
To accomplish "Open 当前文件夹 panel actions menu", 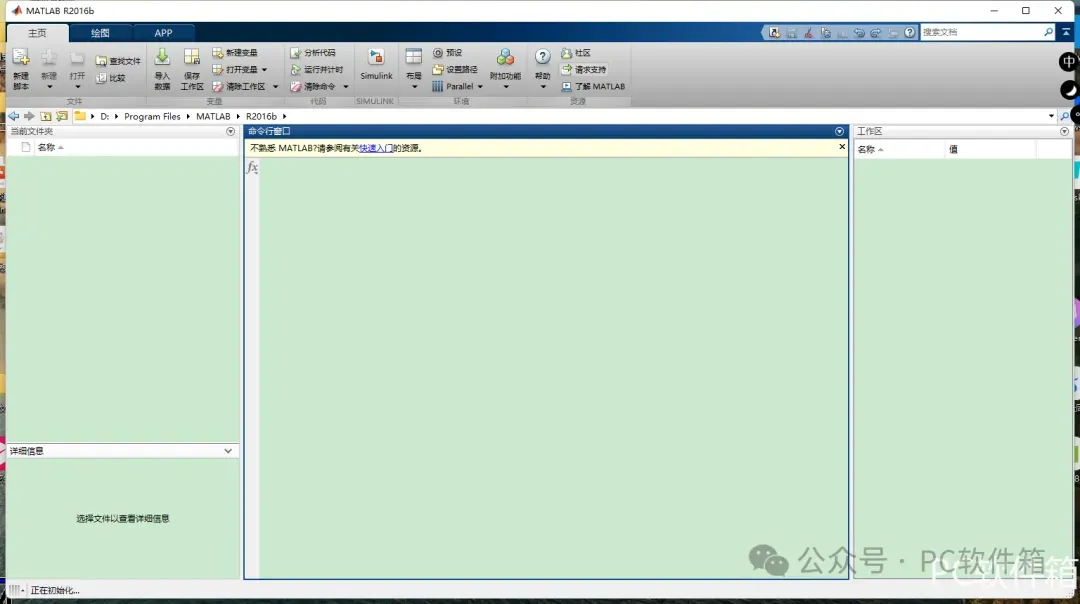I will click(x=230, y=131).
